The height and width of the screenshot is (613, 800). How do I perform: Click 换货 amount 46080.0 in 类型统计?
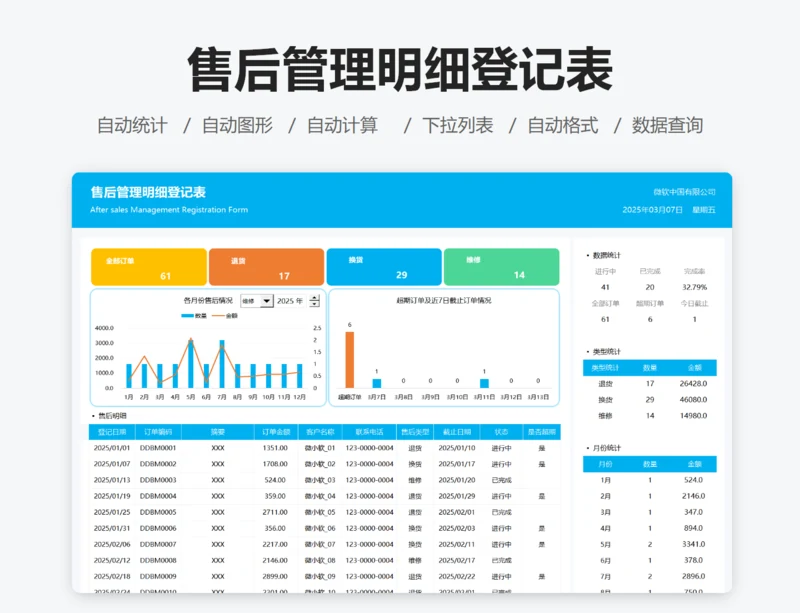(693, 400)
